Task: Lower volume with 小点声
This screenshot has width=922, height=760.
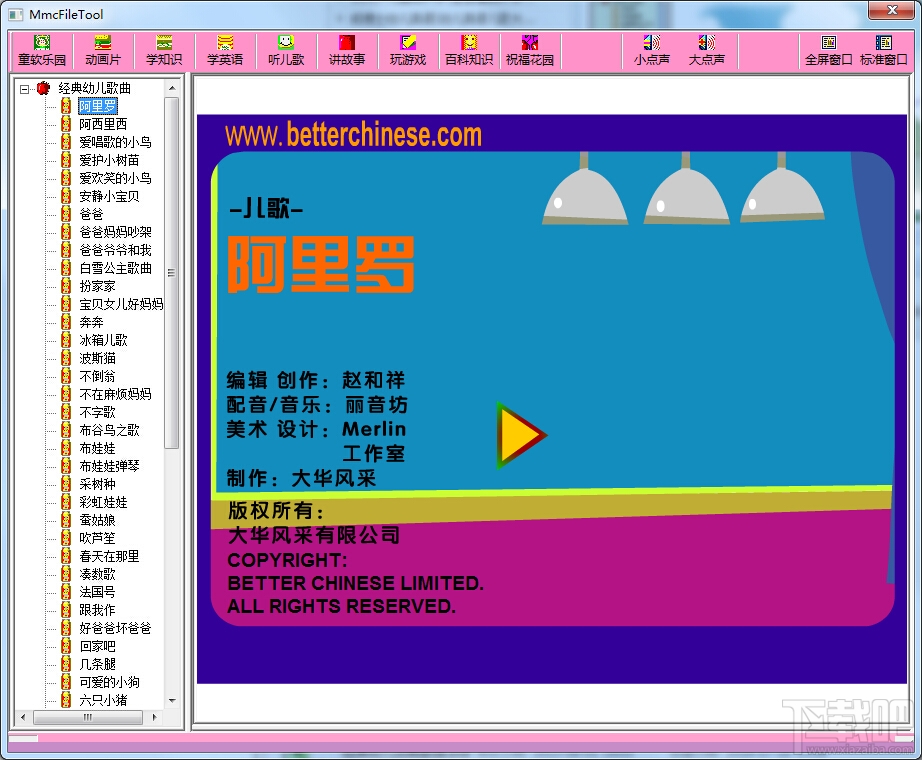Action: (652, 51)
